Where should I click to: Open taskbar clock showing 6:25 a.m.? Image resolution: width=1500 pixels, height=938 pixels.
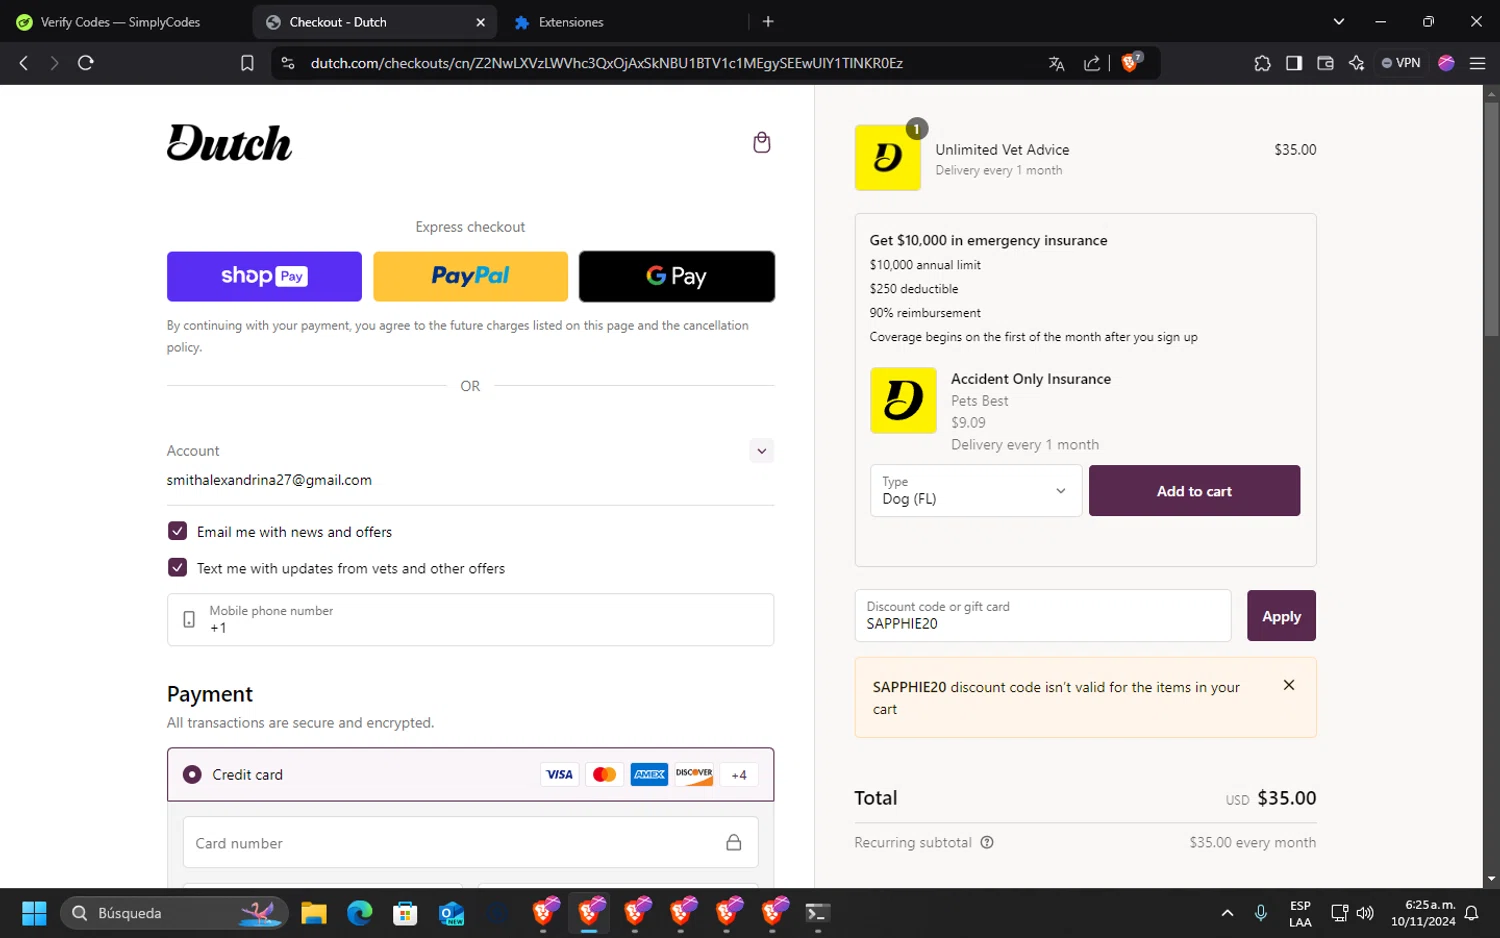(x=1423, y=913)
